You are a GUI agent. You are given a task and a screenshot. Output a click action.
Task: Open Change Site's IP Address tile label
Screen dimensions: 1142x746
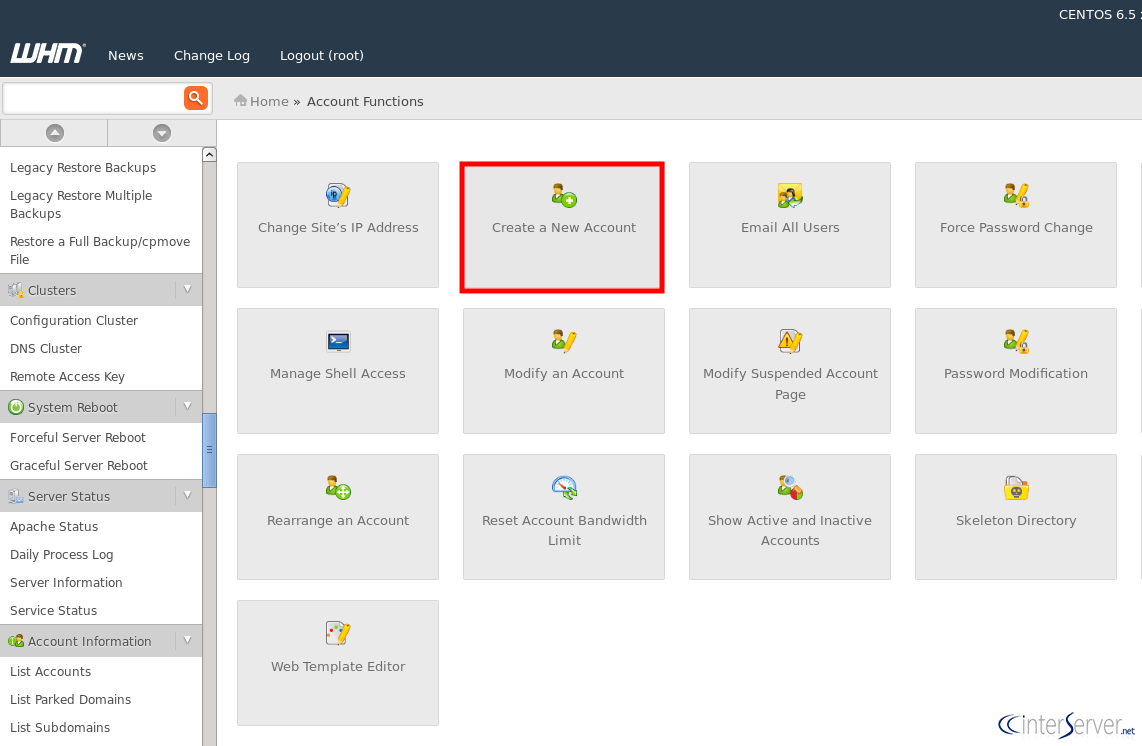coord(338,227)
